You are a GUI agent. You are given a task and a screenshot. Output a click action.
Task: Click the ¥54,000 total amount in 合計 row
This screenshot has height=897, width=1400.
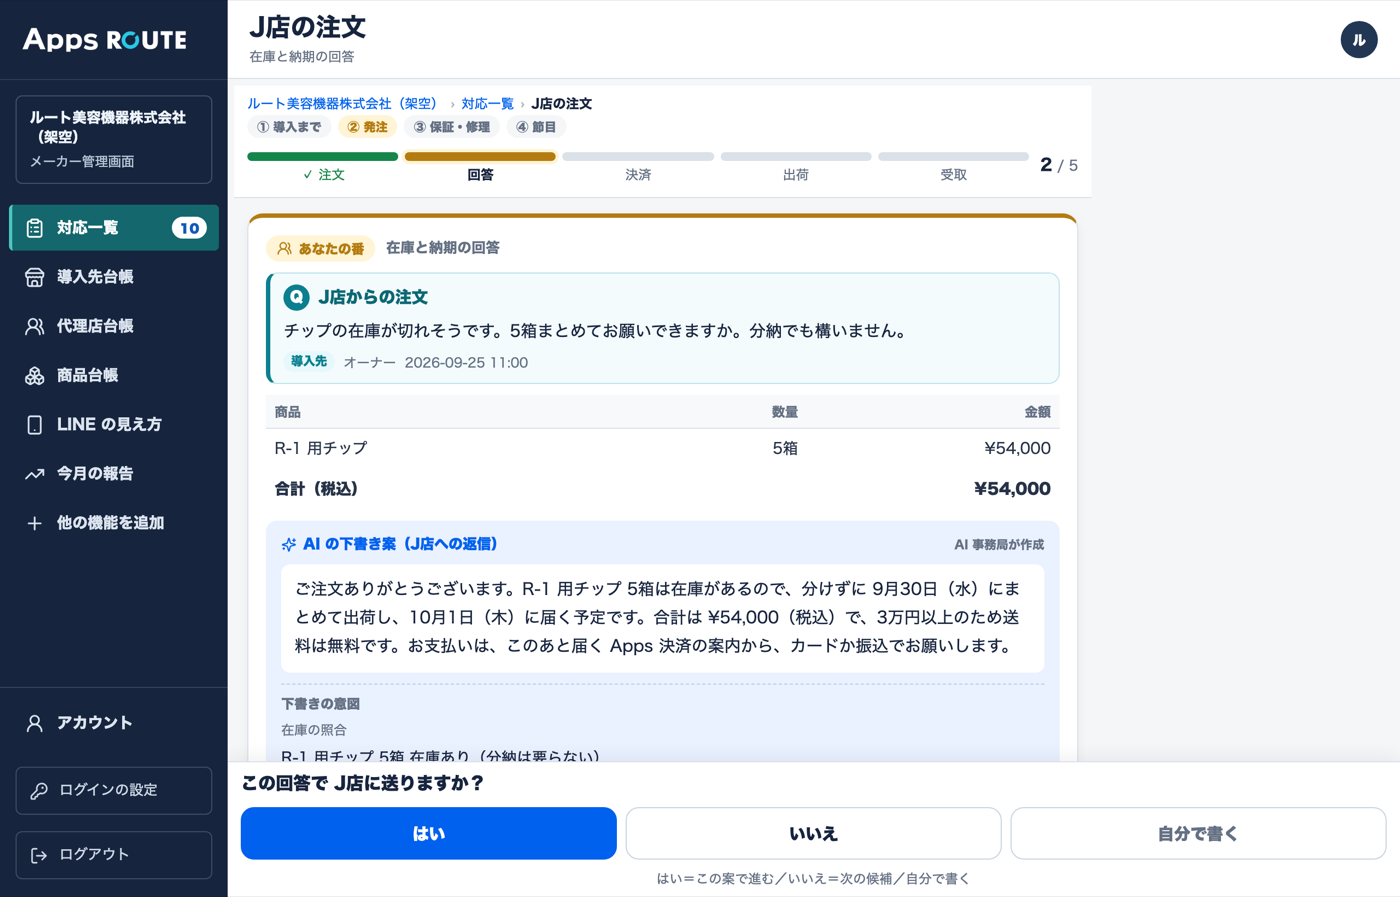[1012, 489]
